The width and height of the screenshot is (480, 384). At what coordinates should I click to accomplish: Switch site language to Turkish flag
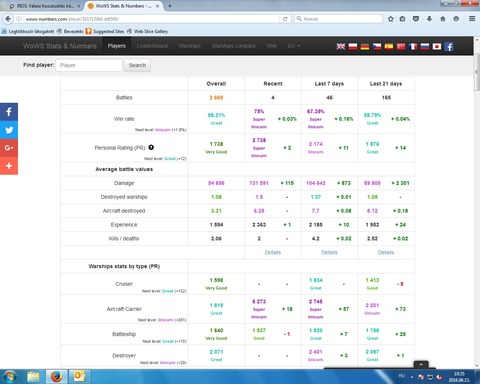click(x=401, y=46)
